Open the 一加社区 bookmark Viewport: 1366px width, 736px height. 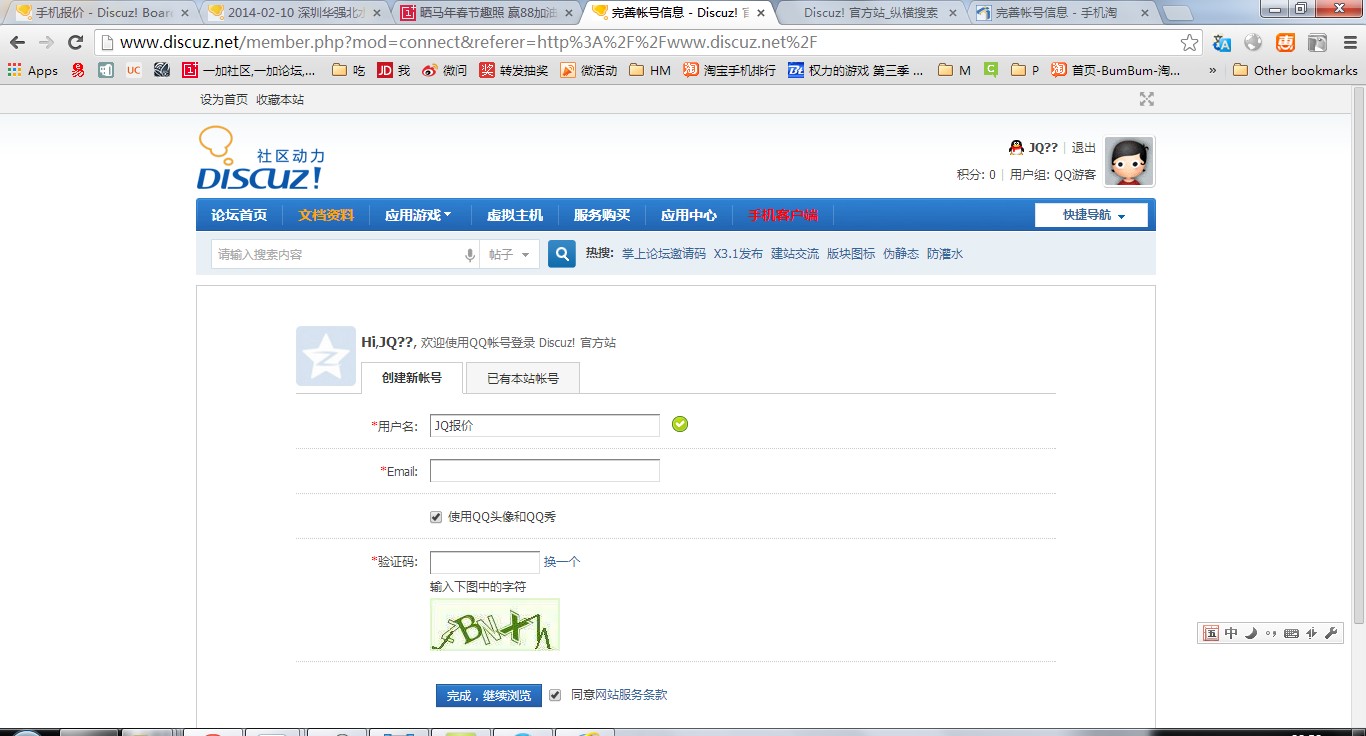coord(249,70)
